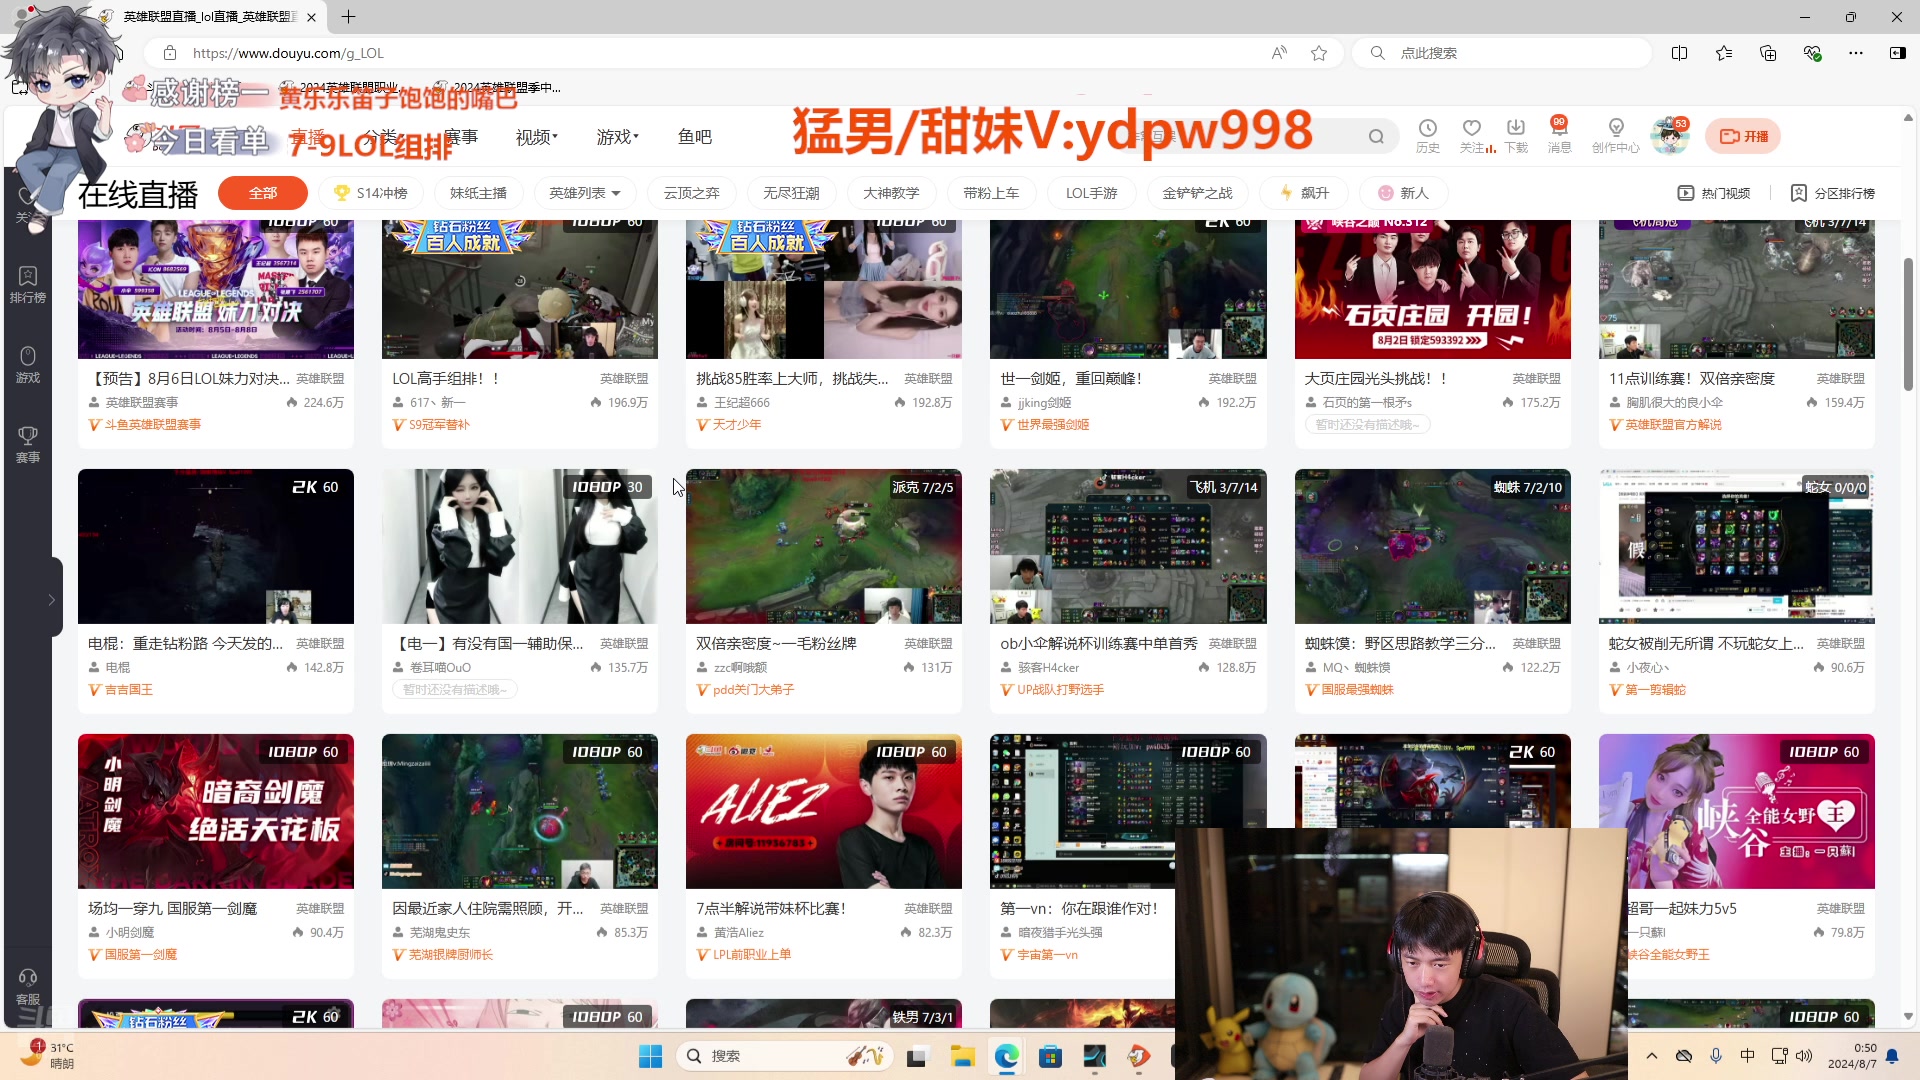Open the 分区排行榜 link
This screenshot has width=1920, height=1080.
pos(1832,193)
